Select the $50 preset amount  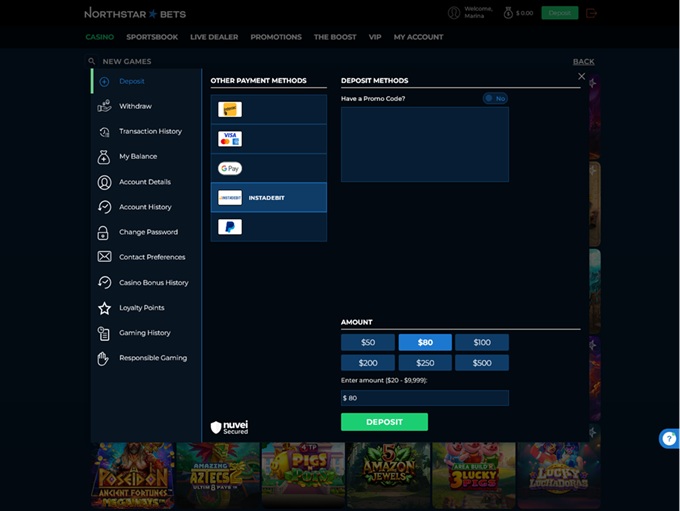click(367, 342)
